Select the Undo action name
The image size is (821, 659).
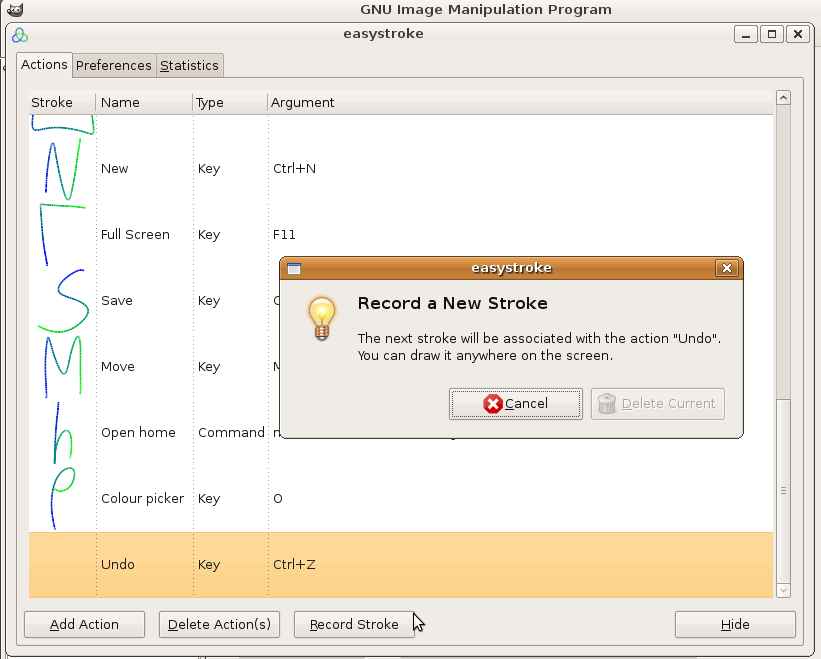pos(118,564)
